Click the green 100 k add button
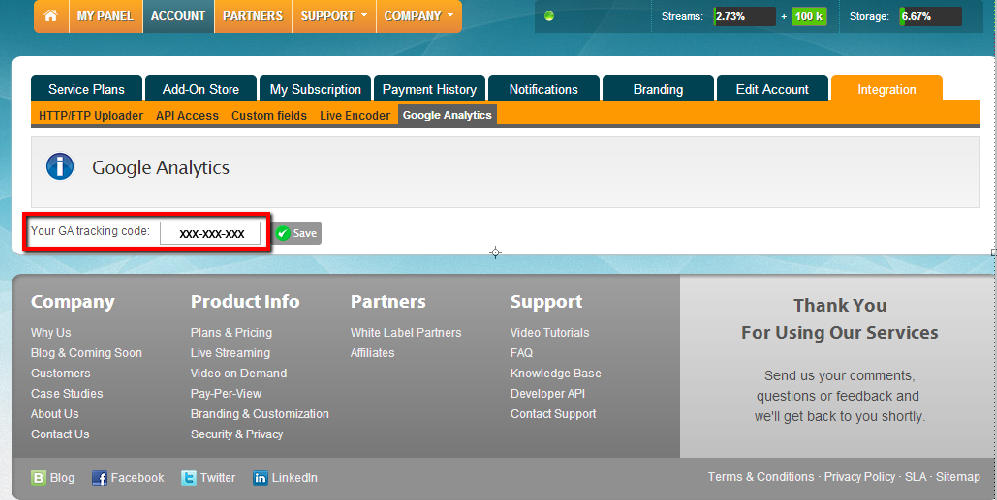 (x=809, y=17)
